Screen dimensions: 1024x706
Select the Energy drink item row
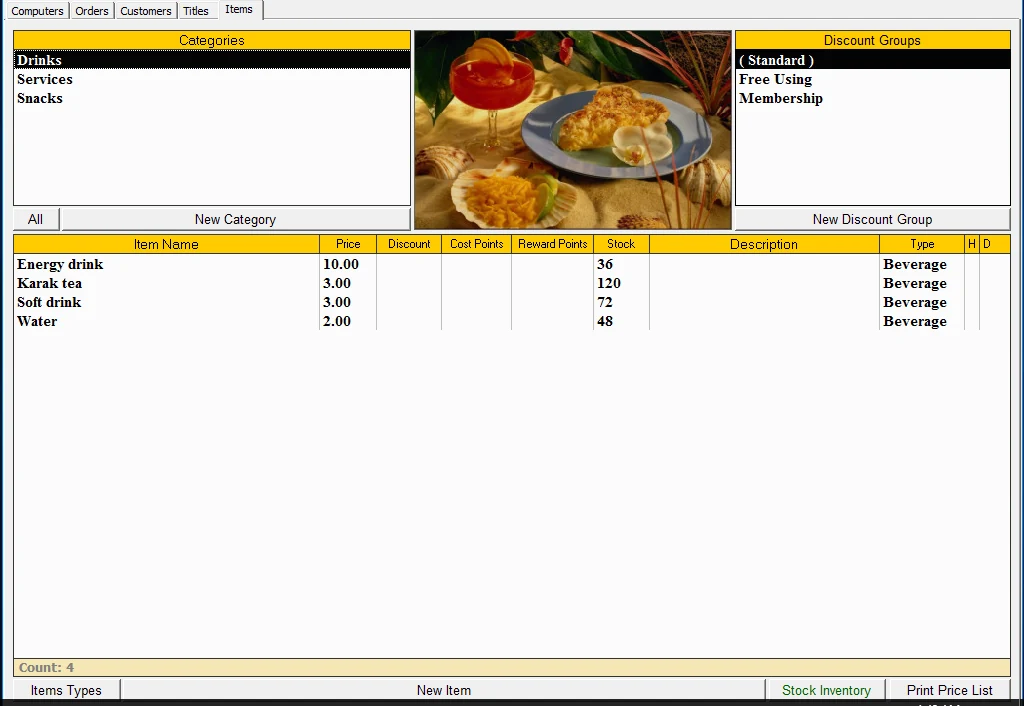pyautogui.click(x=512, y=264)
